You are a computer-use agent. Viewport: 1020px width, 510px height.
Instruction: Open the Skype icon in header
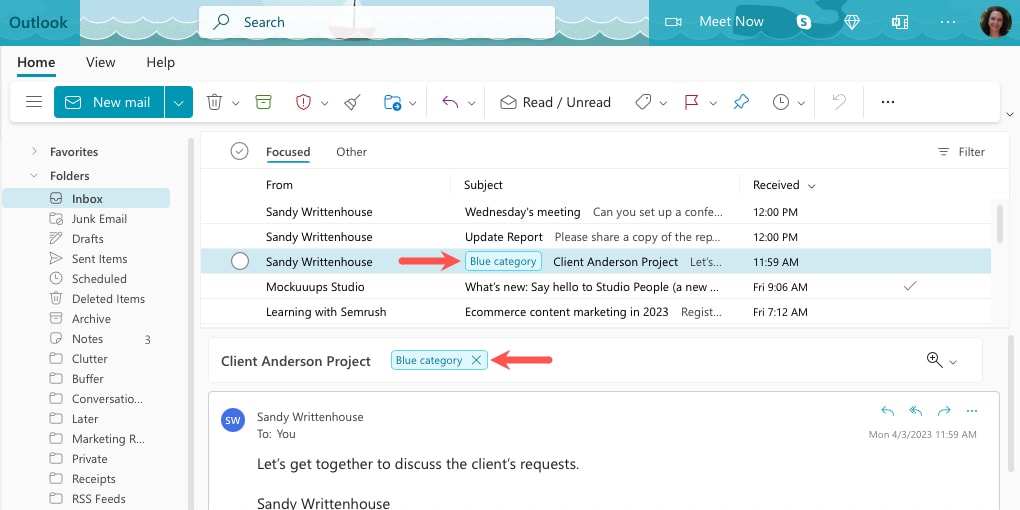804,21
